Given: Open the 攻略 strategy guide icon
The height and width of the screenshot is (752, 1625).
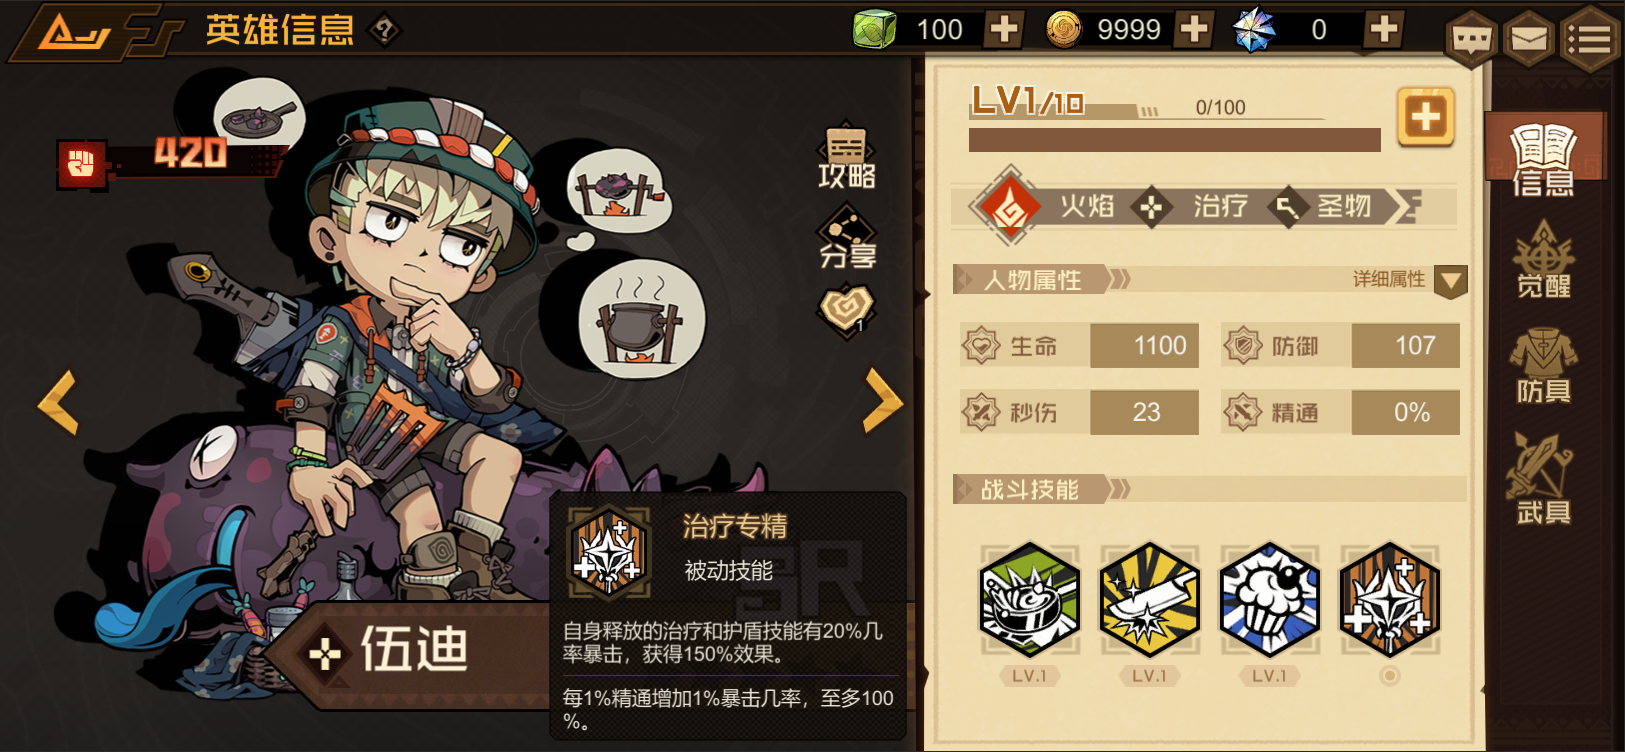Looking at the screenshot, I should pos(846,158).
